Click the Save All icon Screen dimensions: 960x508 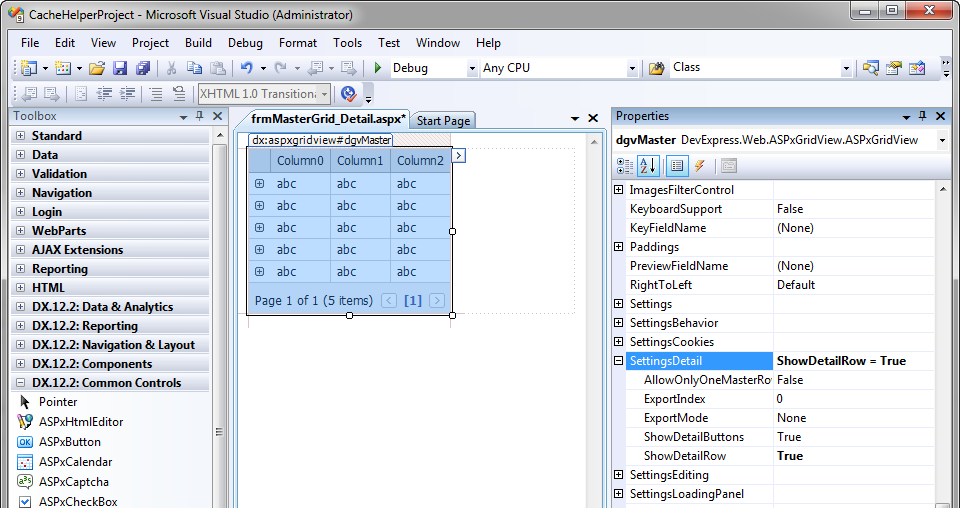143,68
